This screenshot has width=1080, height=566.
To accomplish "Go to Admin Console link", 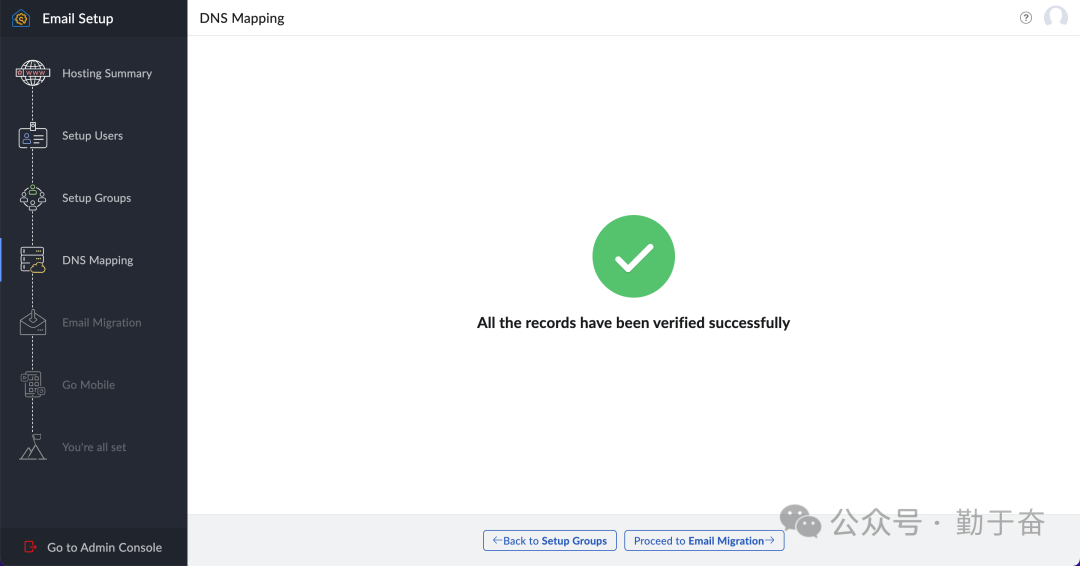I will [x=104, y=547].
